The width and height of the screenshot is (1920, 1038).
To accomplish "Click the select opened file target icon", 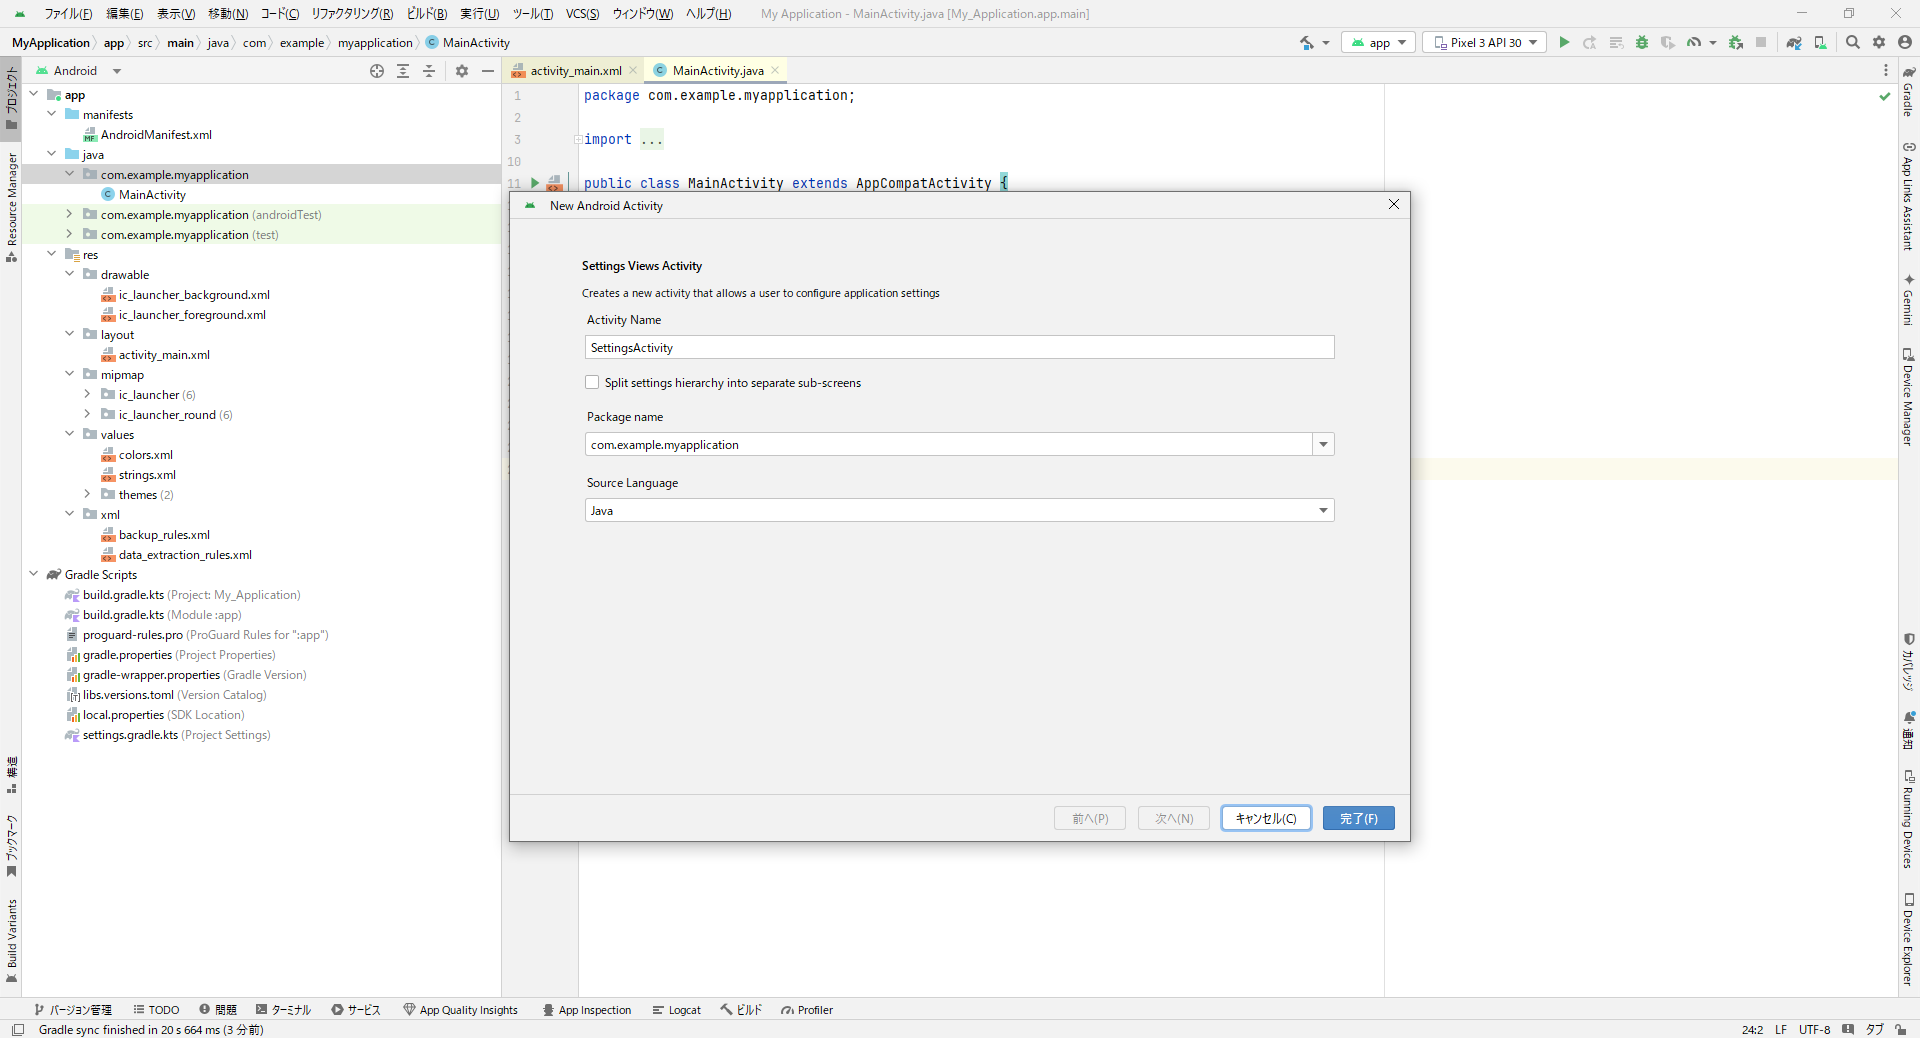I will coord(377,71).
